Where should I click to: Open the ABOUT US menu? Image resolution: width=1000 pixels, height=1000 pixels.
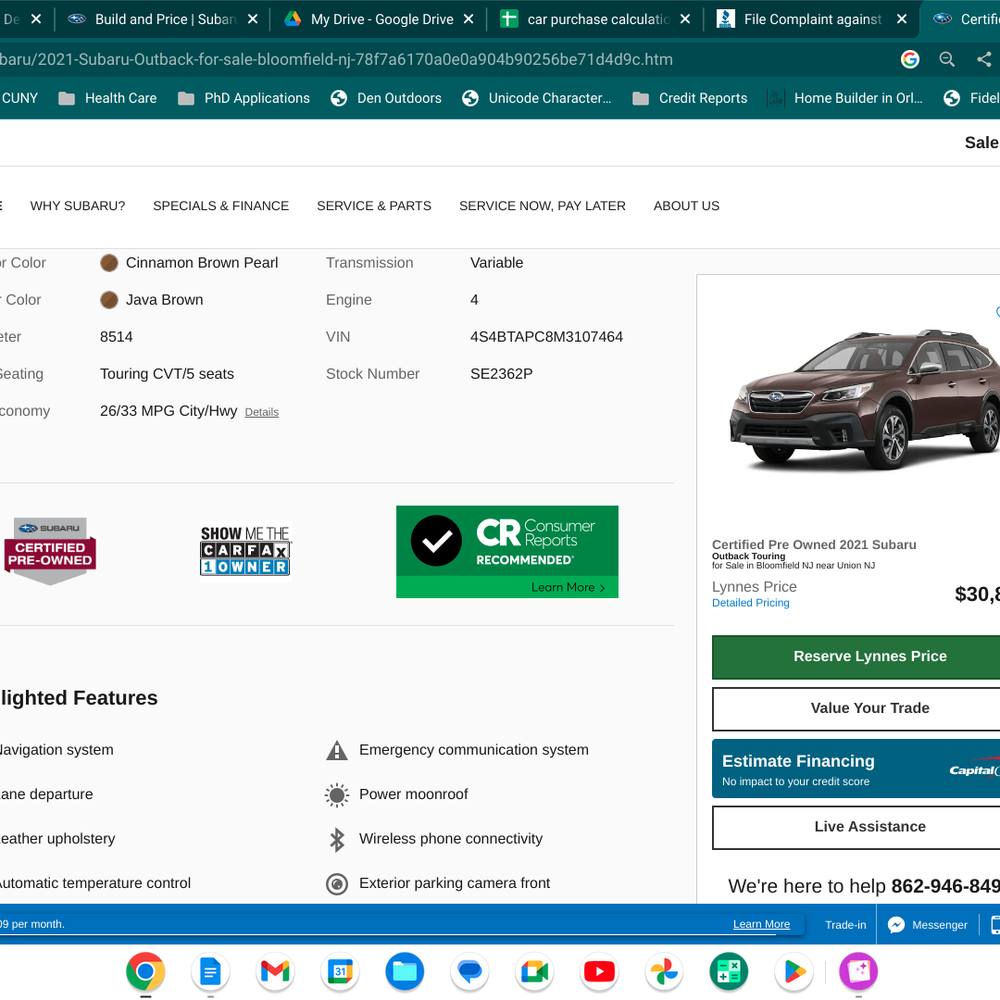click(x=686, y=206)
